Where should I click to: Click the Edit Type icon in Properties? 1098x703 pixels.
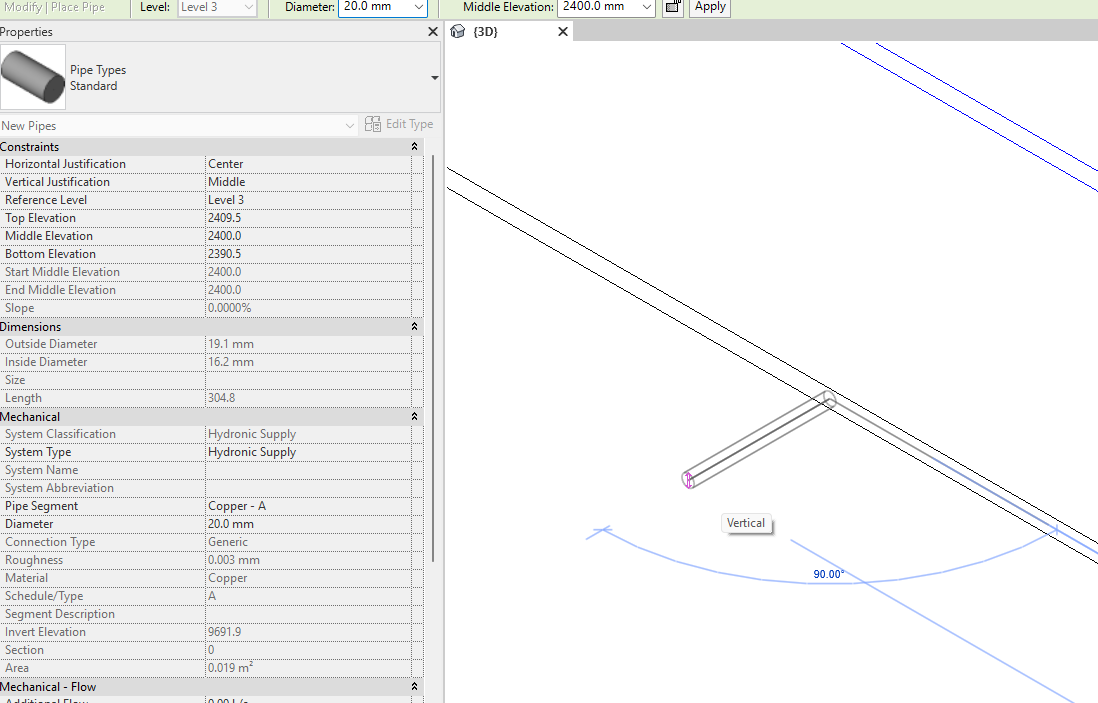(371, 124)
